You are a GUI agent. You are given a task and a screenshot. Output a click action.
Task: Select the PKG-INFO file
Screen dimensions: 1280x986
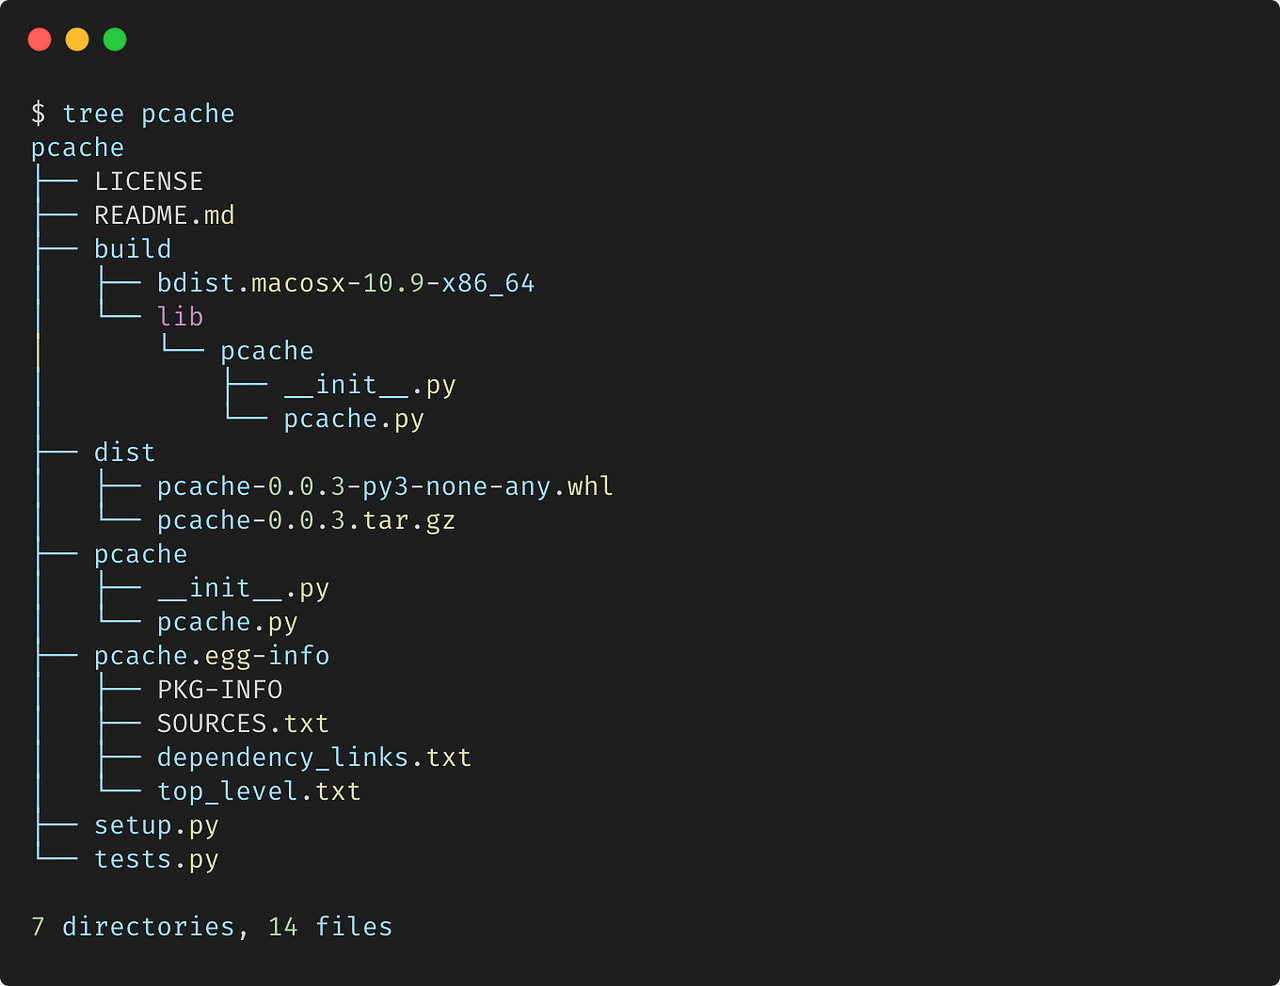coord(219,689)
